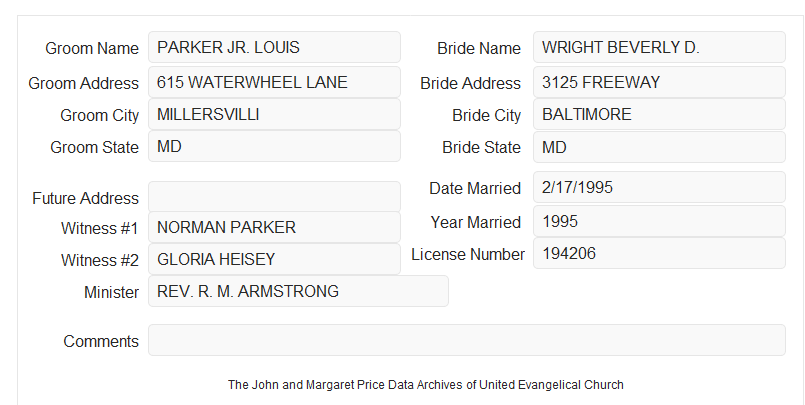Click the Year Married input

coord(659,221)
